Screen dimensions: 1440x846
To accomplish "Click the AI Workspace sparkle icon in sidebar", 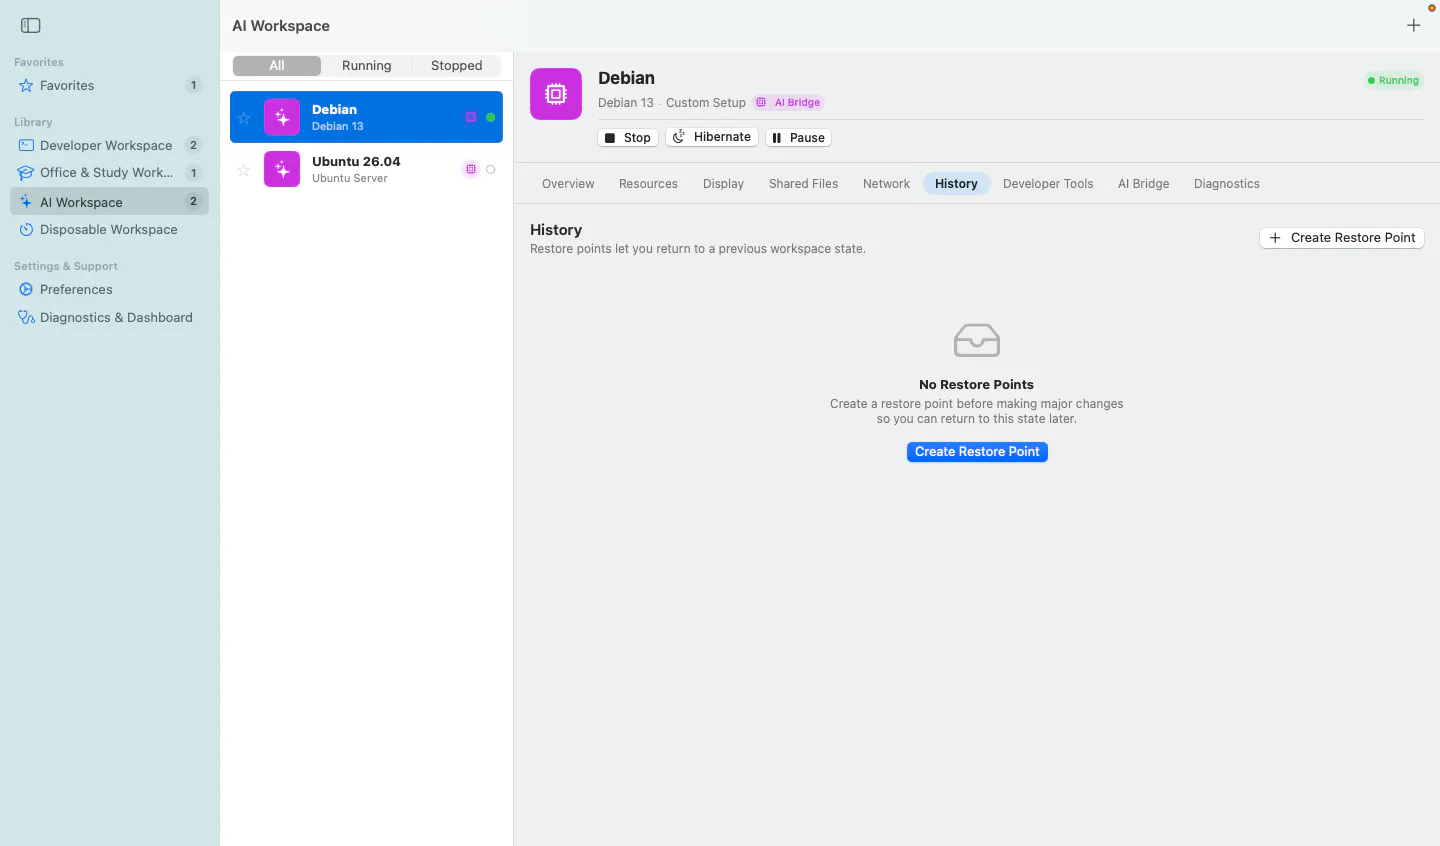I will [26, 202].
